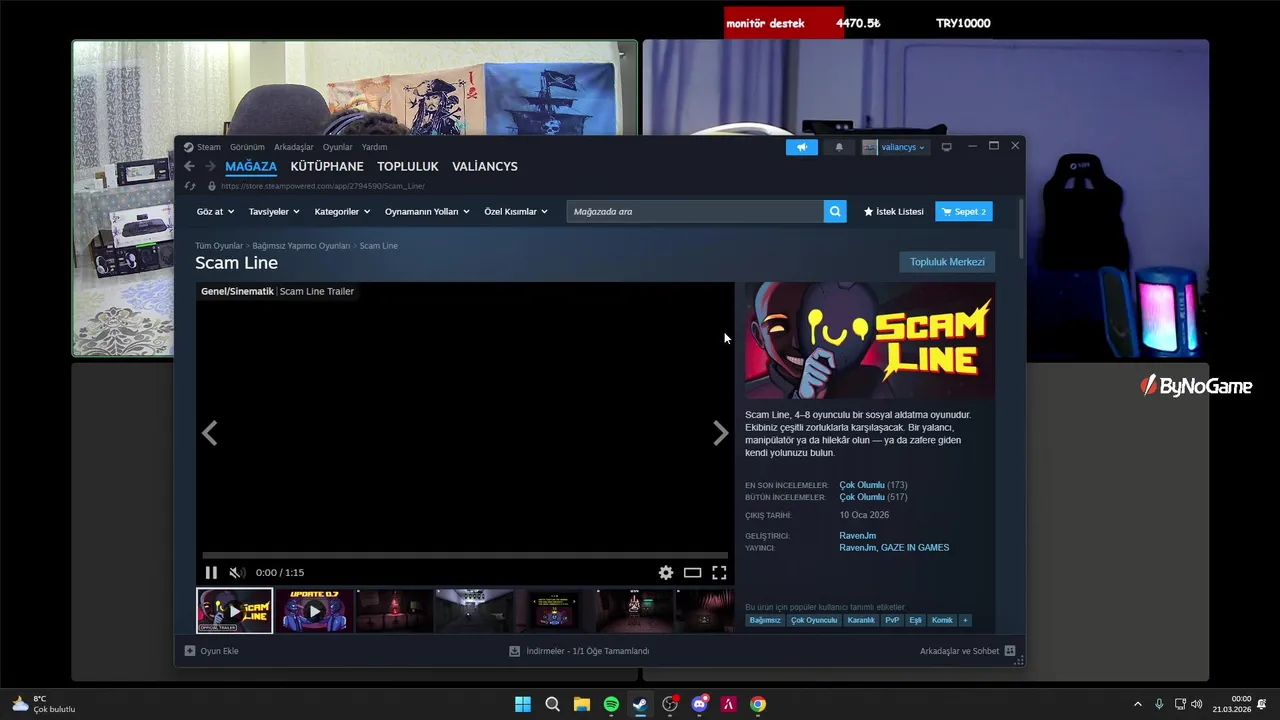Open the Yardım menu

coord(374,147)
